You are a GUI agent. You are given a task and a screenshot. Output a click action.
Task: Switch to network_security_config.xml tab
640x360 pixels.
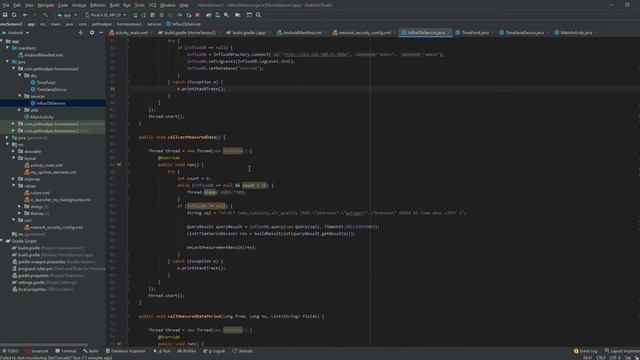363,33
